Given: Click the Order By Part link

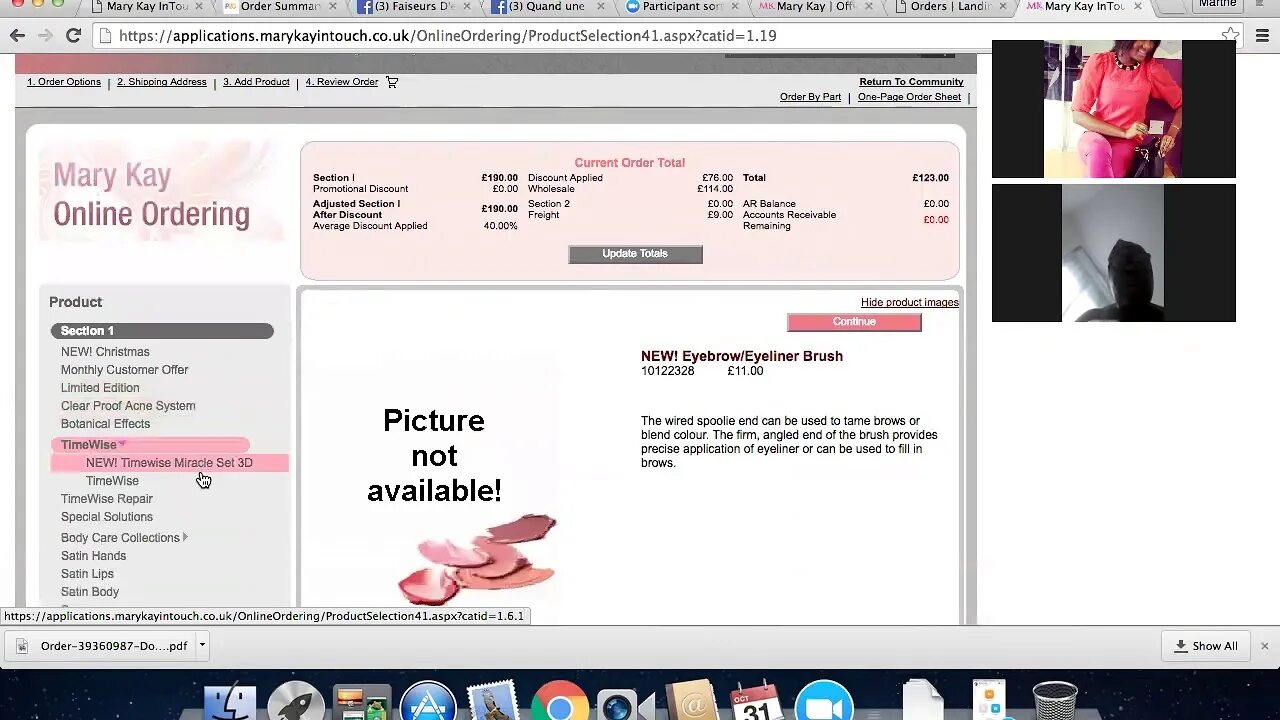Looking at the screenshot, I should (x=810, y=97).
